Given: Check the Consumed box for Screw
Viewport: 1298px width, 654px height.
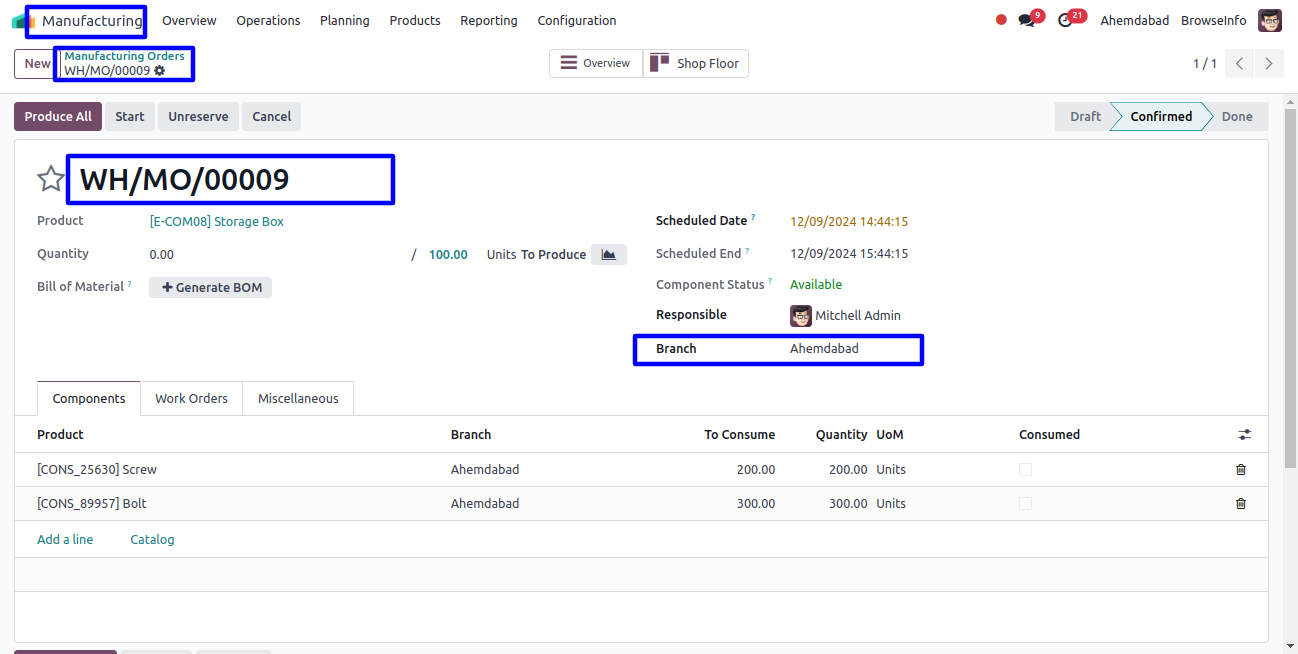Looking at the screenshot, I should (x=1025, y=470).
